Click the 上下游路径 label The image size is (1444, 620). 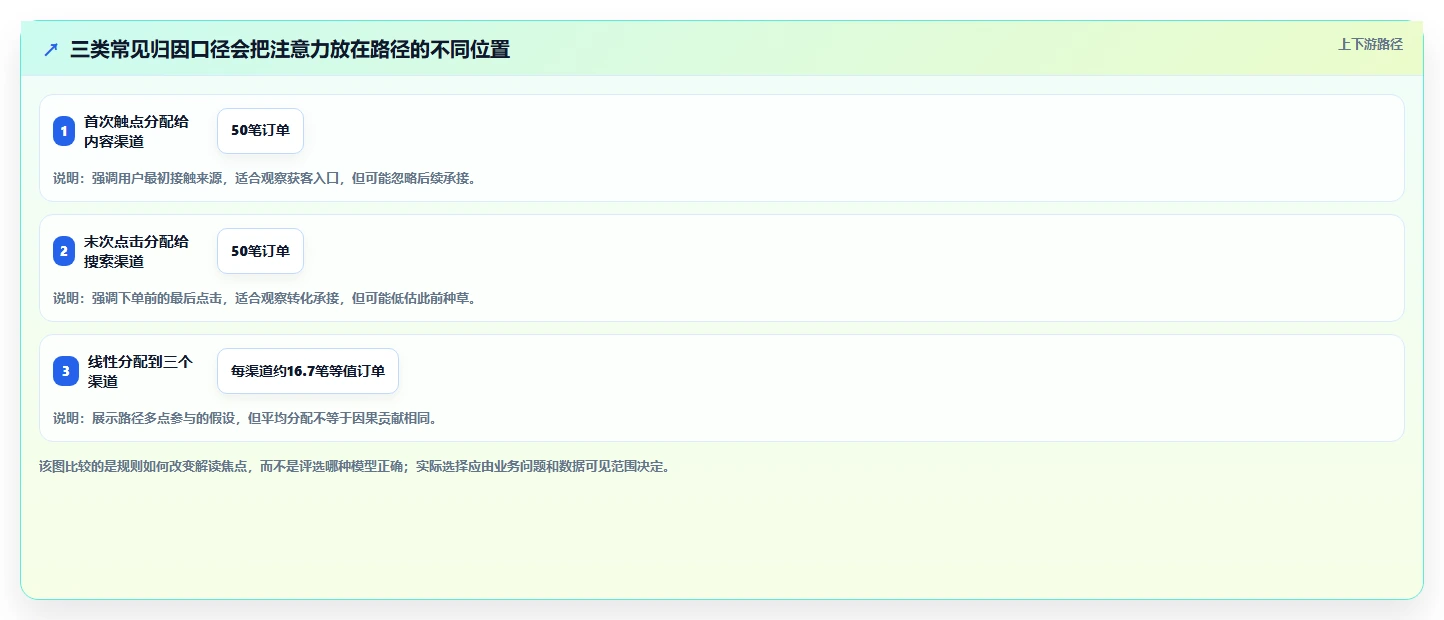pyautogui.click(x=1371, y=44)
